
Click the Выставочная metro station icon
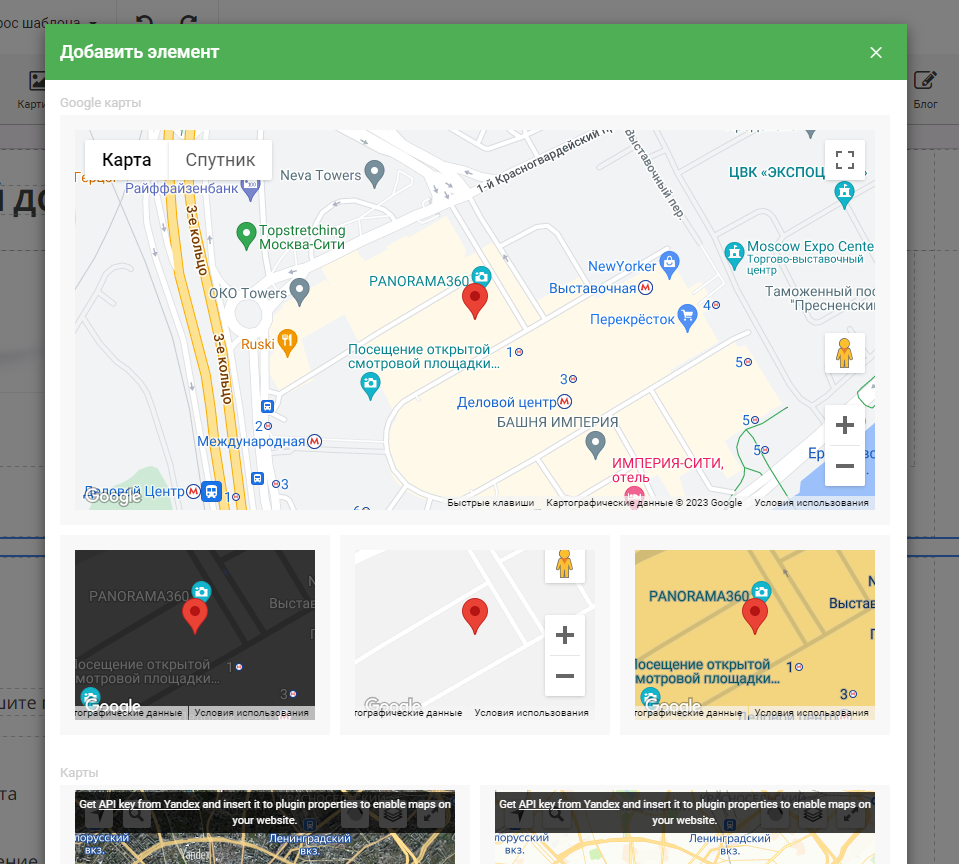(x=646, y=288)
